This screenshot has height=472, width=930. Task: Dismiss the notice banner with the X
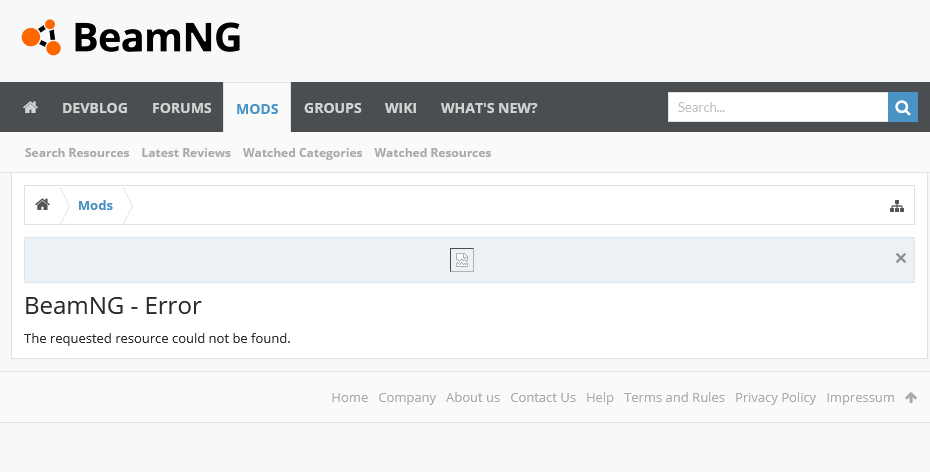(901, 258)
